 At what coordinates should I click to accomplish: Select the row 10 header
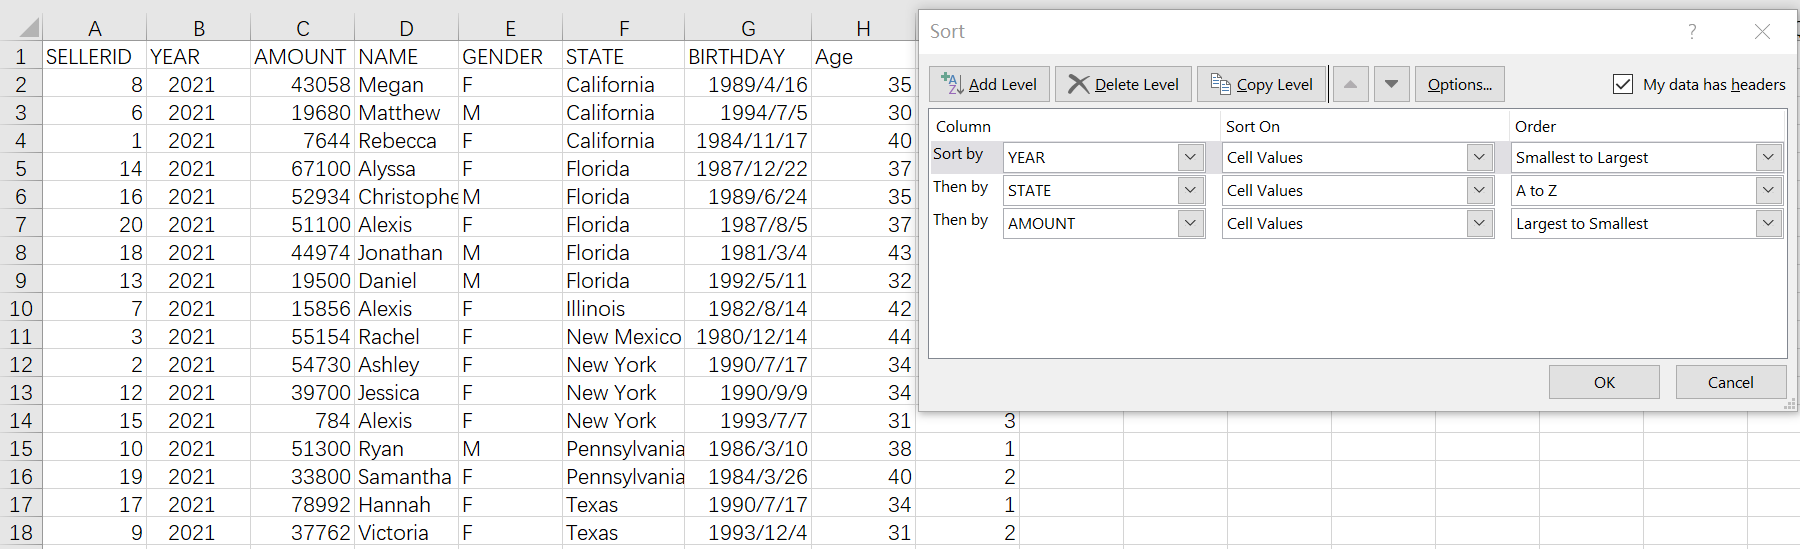[x=21, y=309]
